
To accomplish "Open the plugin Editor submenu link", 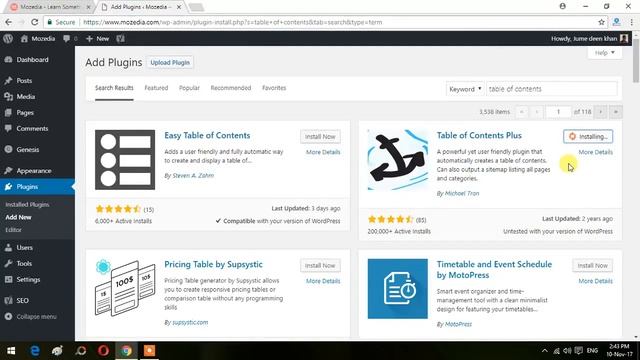I will (13, 230).
